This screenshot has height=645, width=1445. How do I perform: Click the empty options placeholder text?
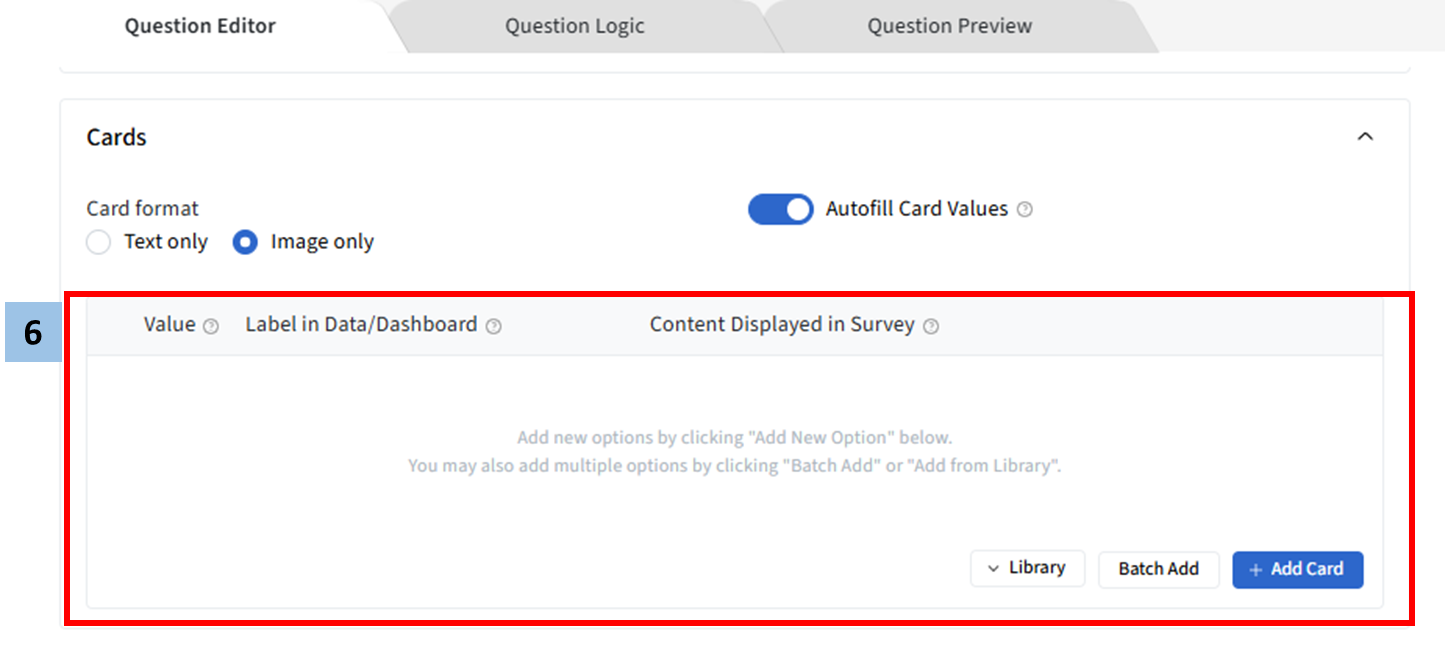coord(734,452)
